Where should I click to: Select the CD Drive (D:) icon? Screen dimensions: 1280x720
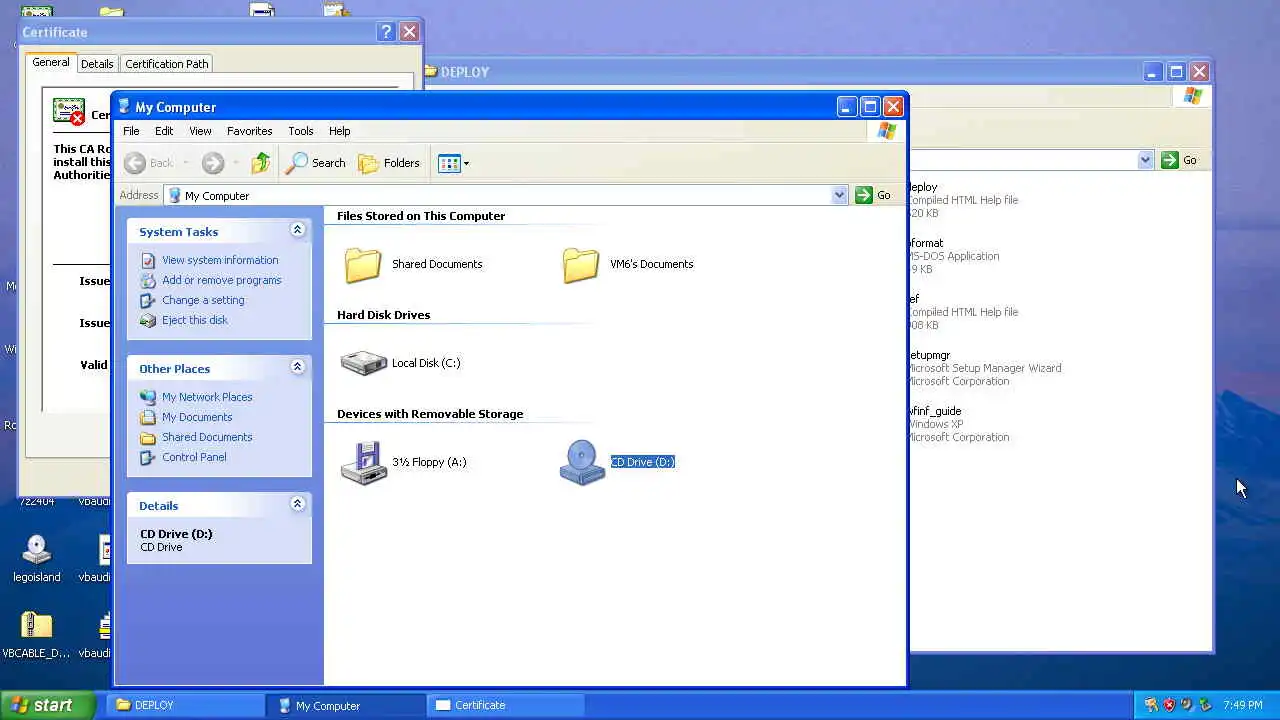(582, 462)
